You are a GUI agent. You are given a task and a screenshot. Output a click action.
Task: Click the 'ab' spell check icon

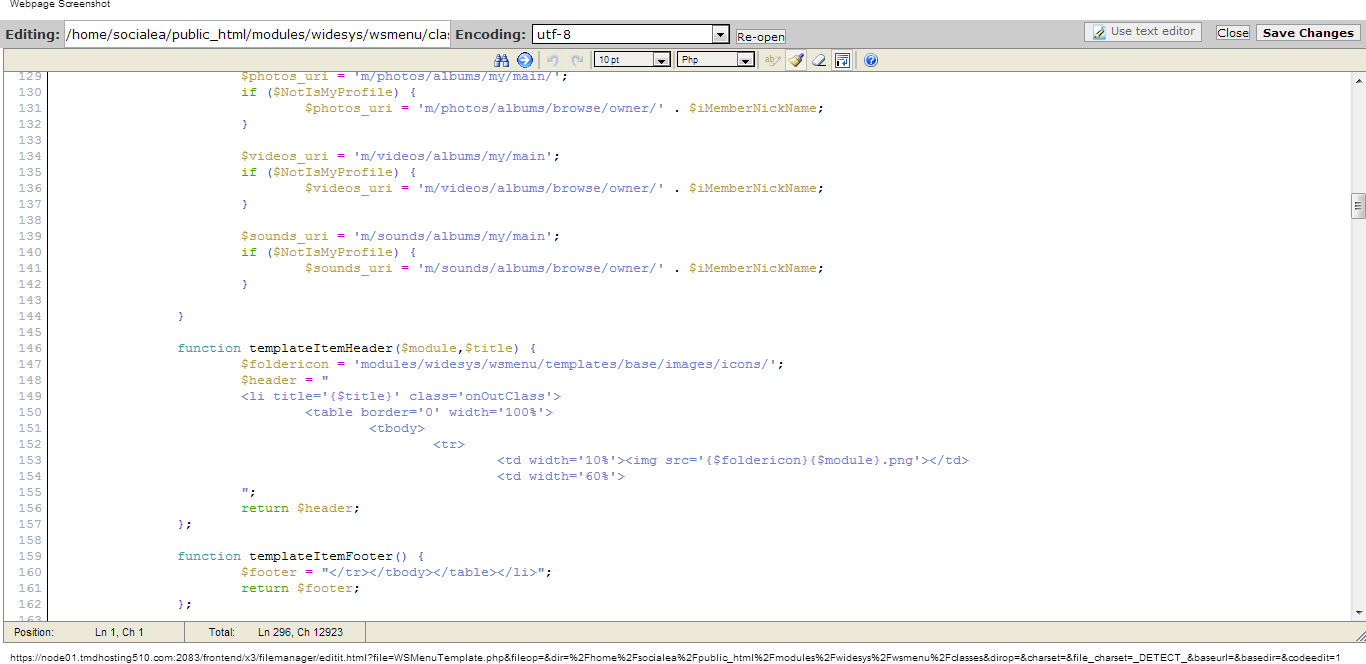tap(771, 60)
